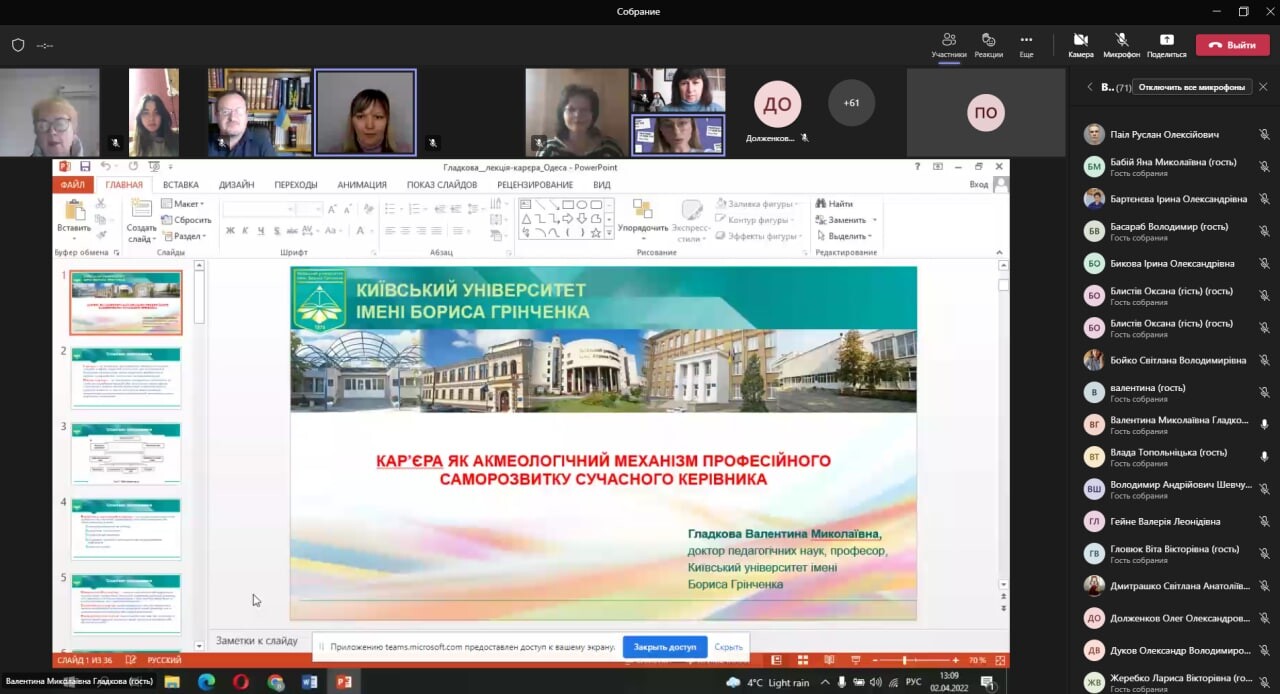Click the PowerPoint zoom slider
Screen dimensions: 1280x694
[x=904, y=661]
